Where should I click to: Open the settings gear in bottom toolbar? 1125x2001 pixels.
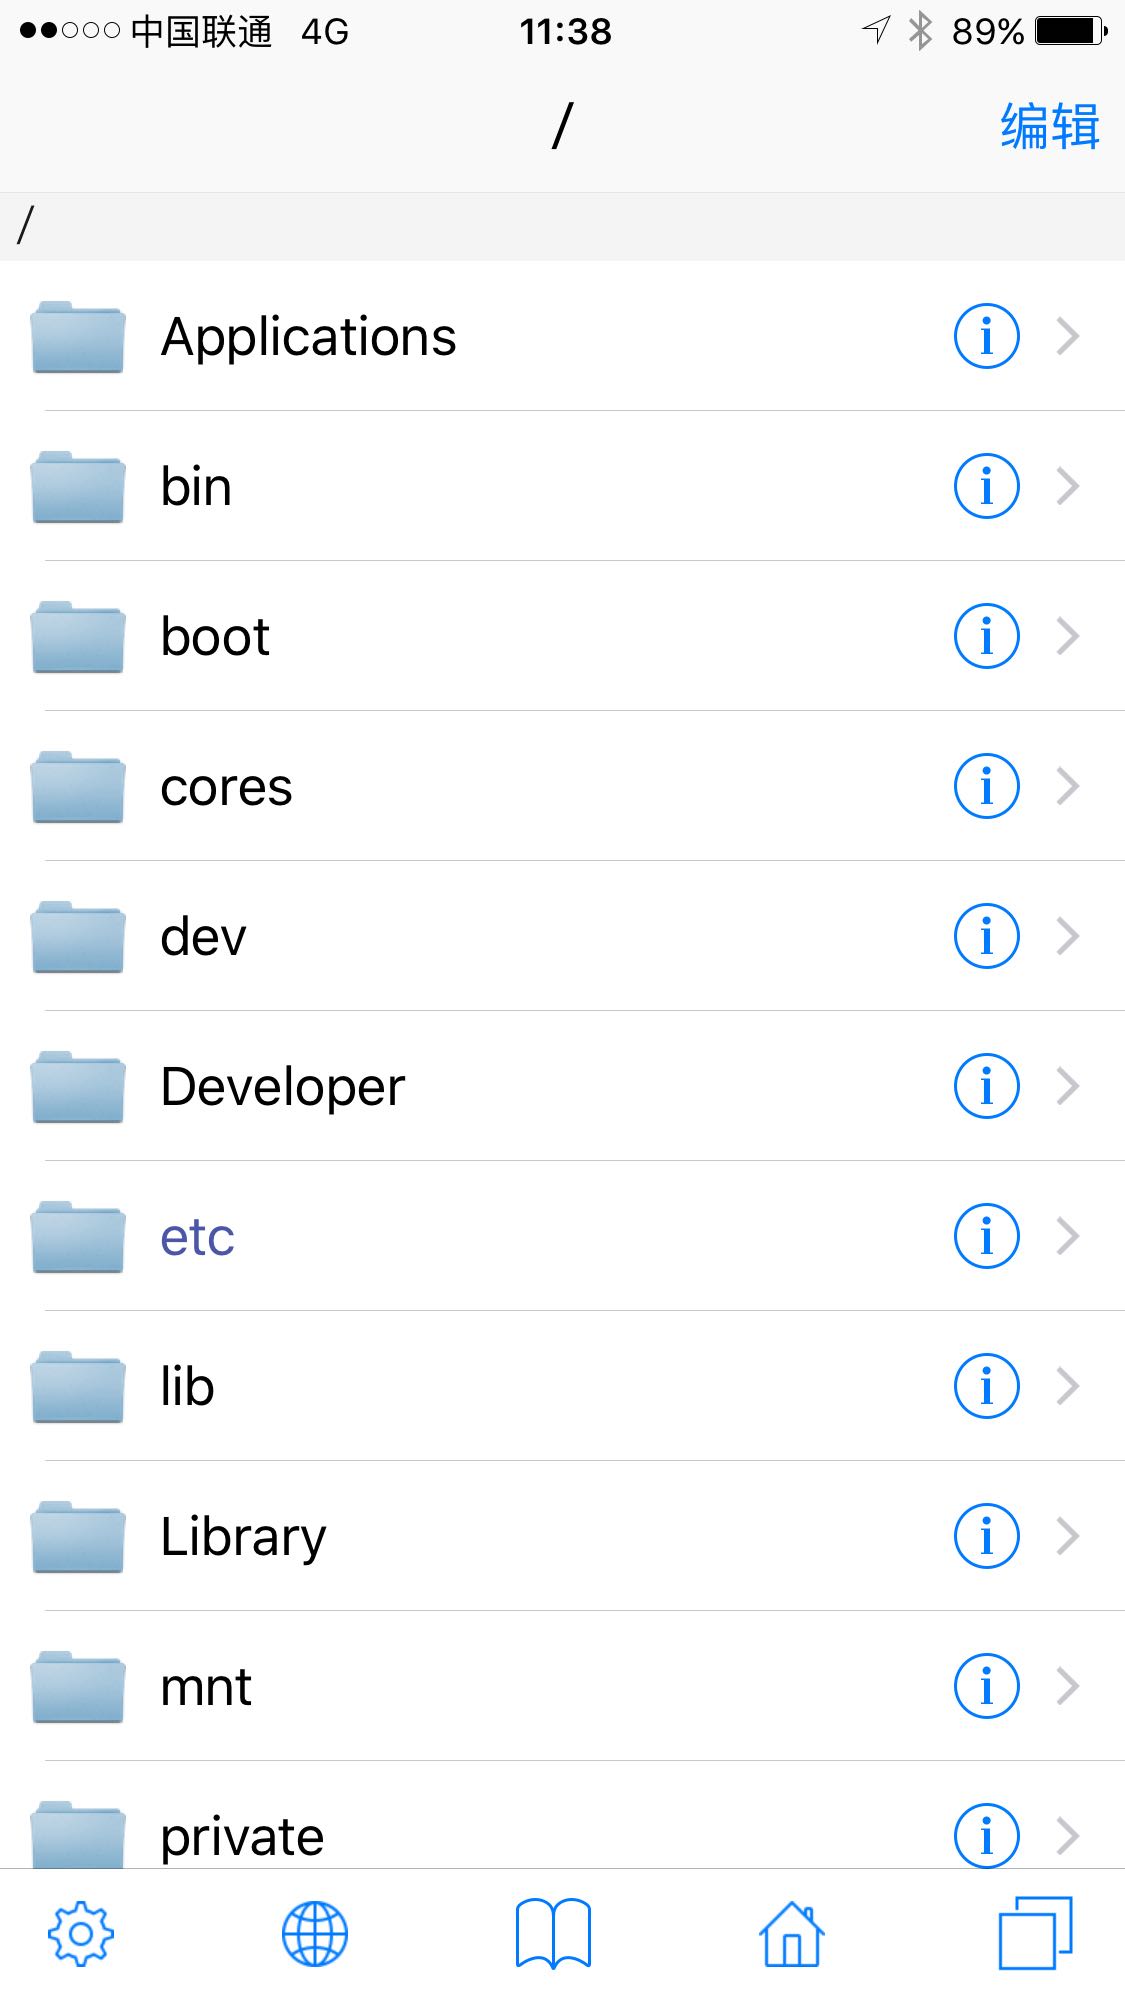coord(81,1934)
